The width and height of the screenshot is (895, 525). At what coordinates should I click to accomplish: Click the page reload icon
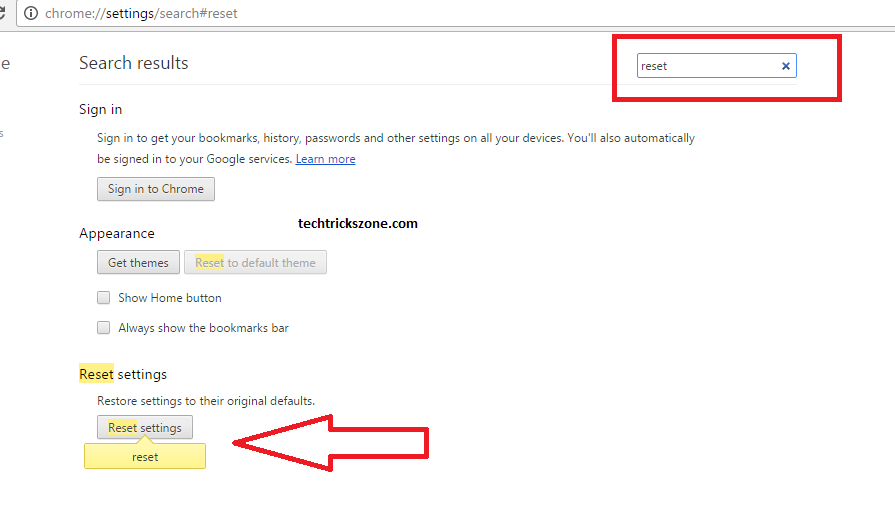pos(4,14)
